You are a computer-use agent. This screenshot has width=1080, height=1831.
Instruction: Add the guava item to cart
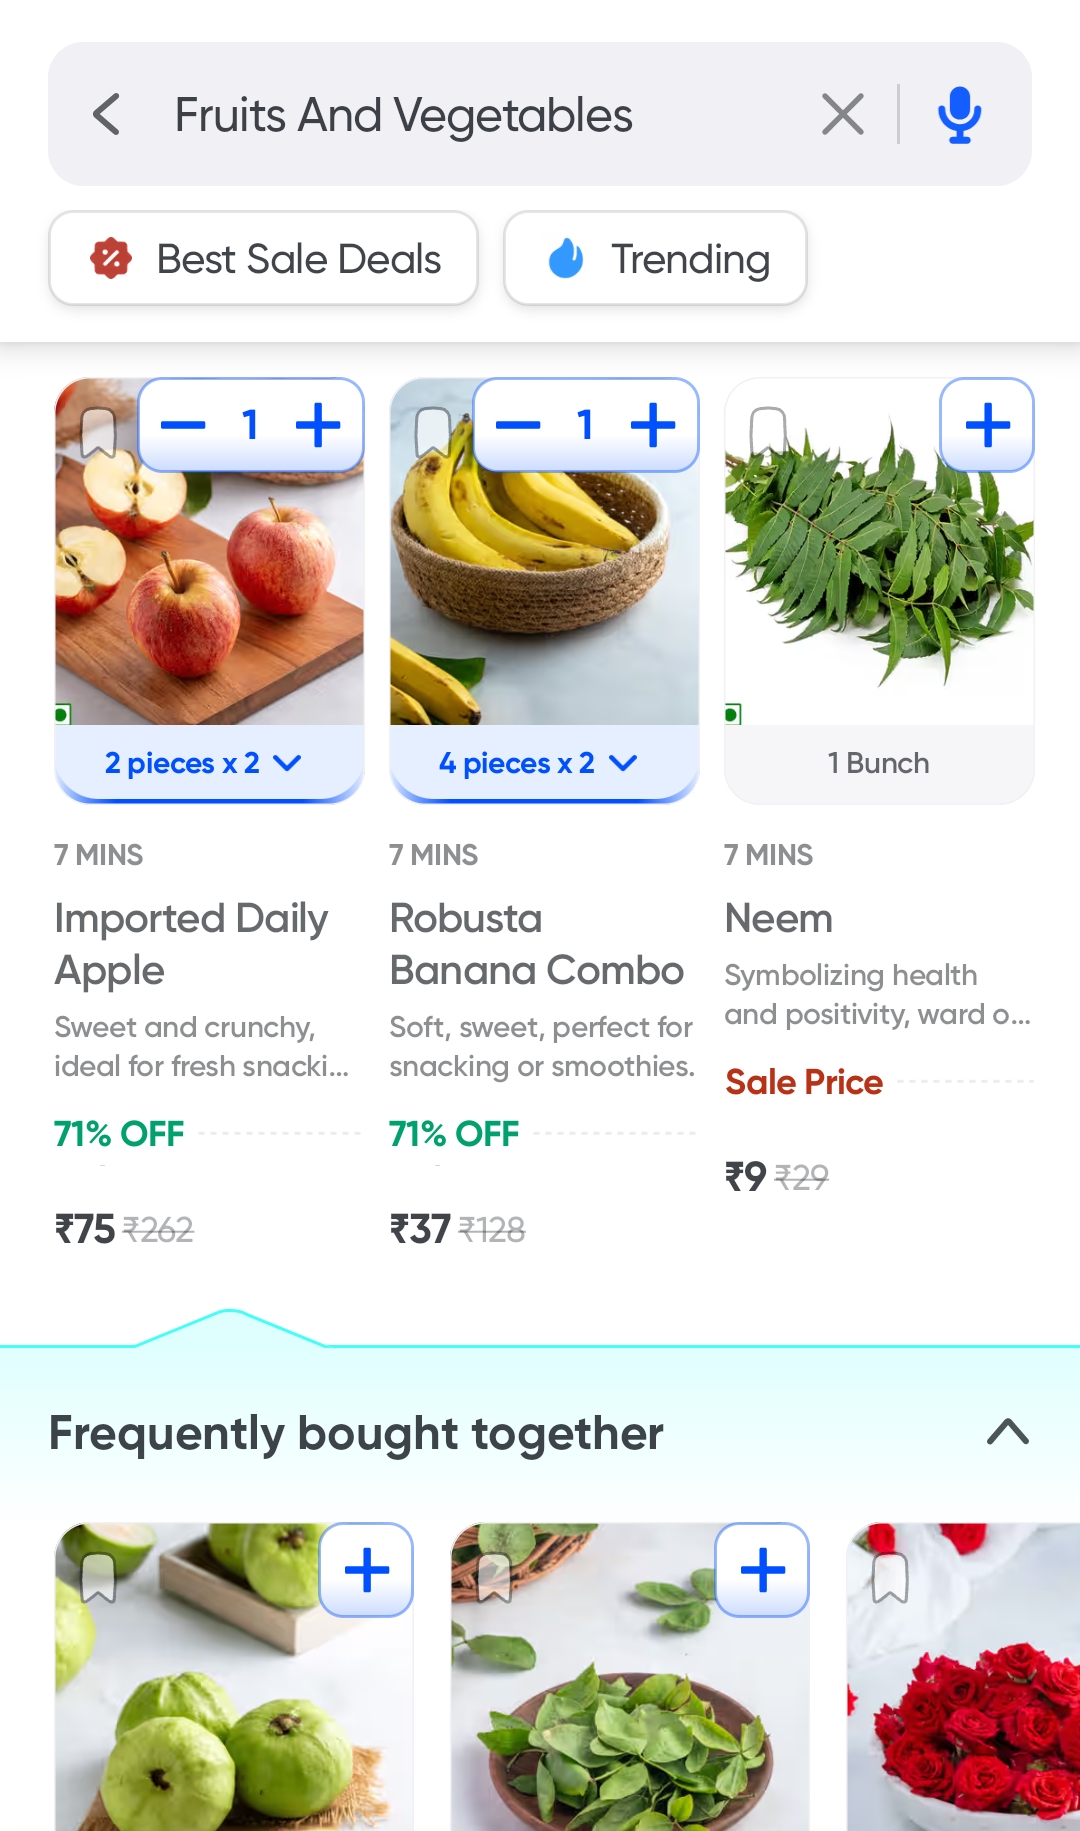click(x=366, y=1570)
